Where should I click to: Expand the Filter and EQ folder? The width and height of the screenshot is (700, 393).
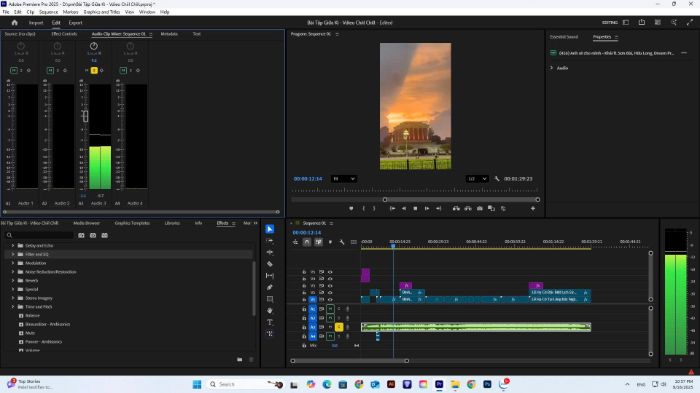point(12,254)
